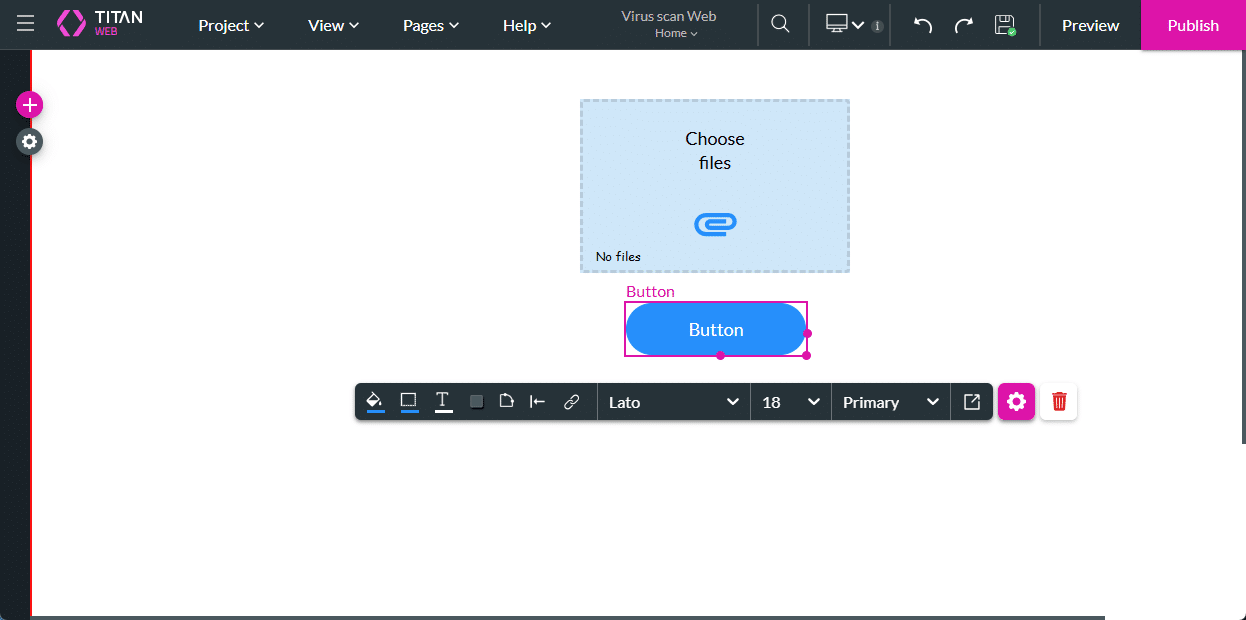Click the Choose files upload area

point(714,185)
